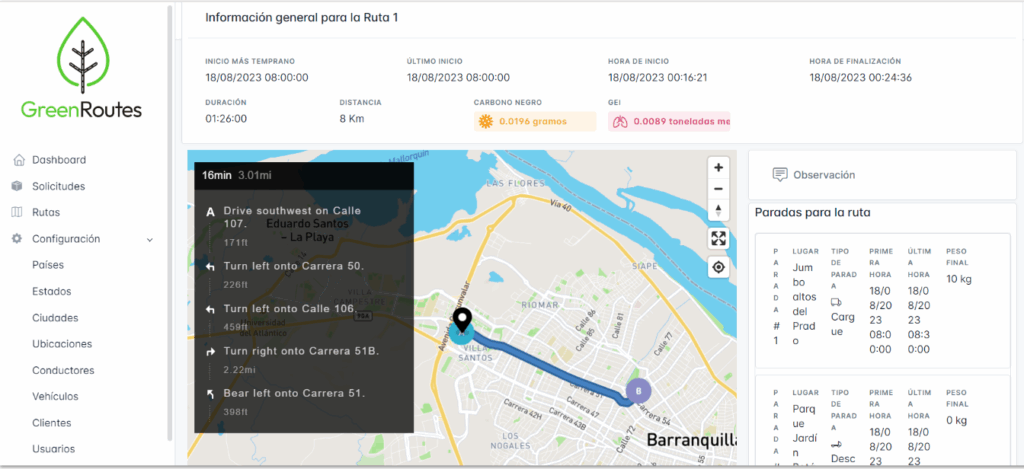This screenshot has width=1024, height=469.
Task: Locate my position on map
Action: pos(718,267)
